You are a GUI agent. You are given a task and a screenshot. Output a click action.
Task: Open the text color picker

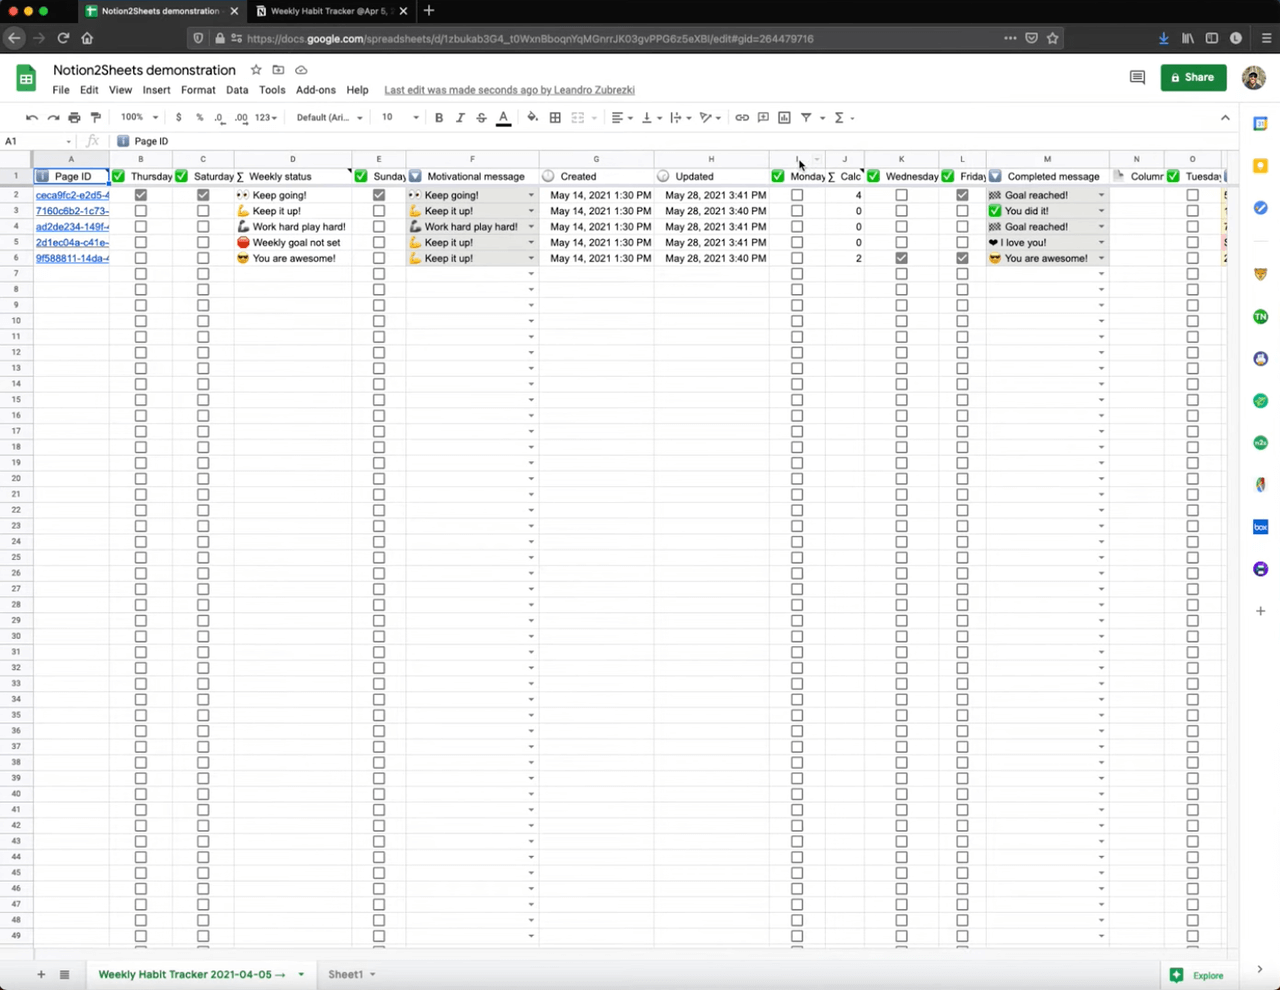pos(503,118)
